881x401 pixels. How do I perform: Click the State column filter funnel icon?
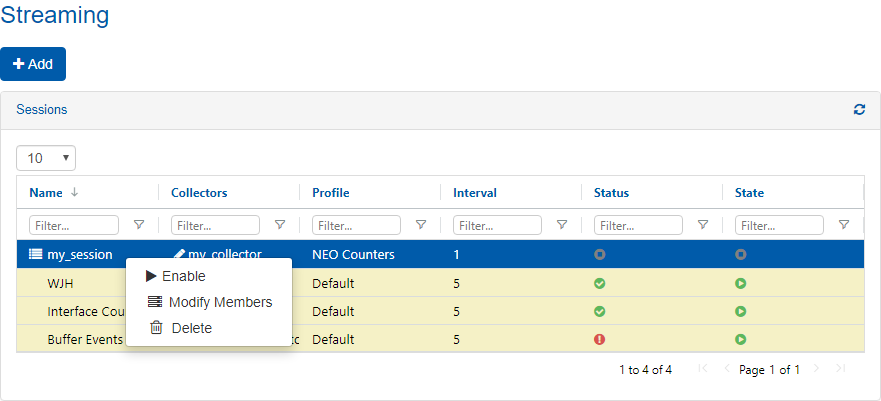[x=844, y=225]
